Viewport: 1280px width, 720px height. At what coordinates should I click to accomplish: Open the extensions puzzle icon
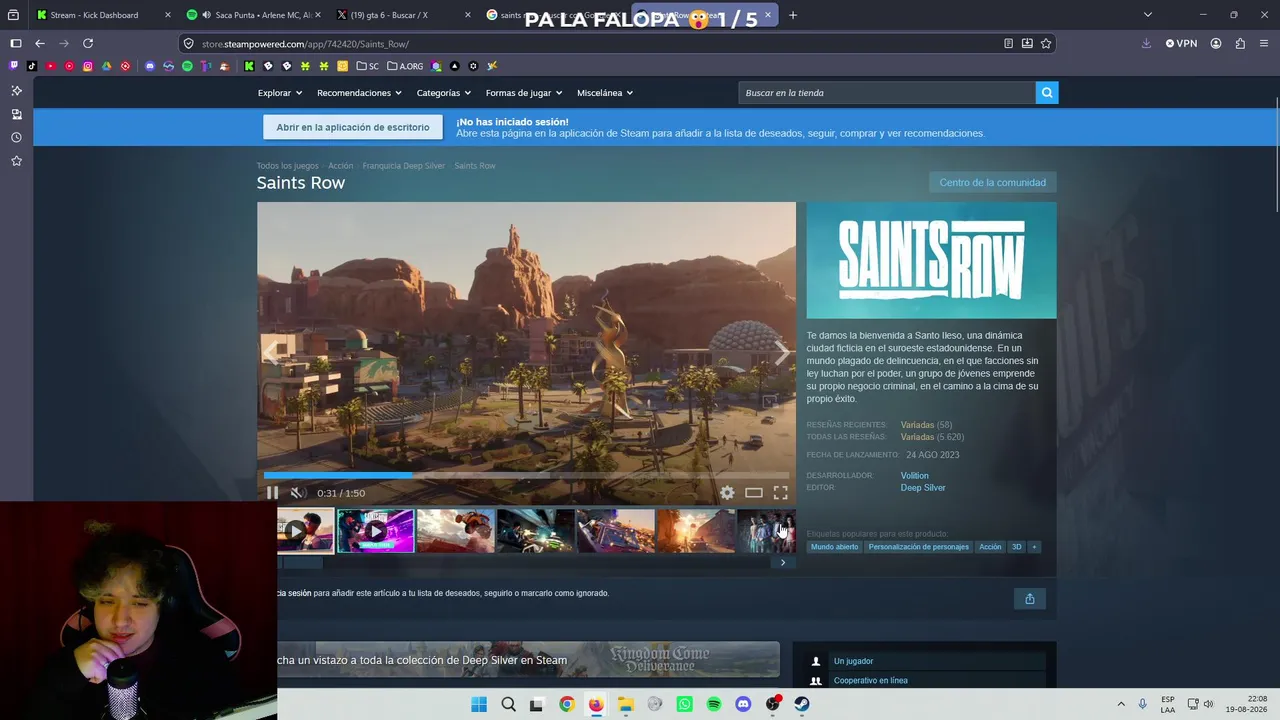coord(1240,44)
